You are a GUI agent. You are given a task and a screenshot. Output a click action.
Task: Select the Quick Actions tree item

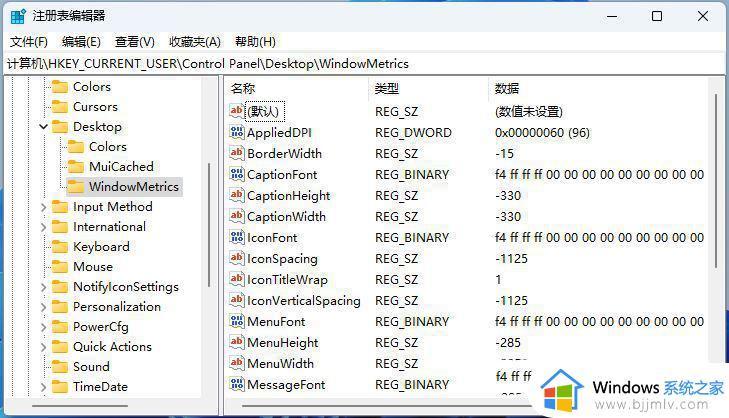[x=112, y=346]
